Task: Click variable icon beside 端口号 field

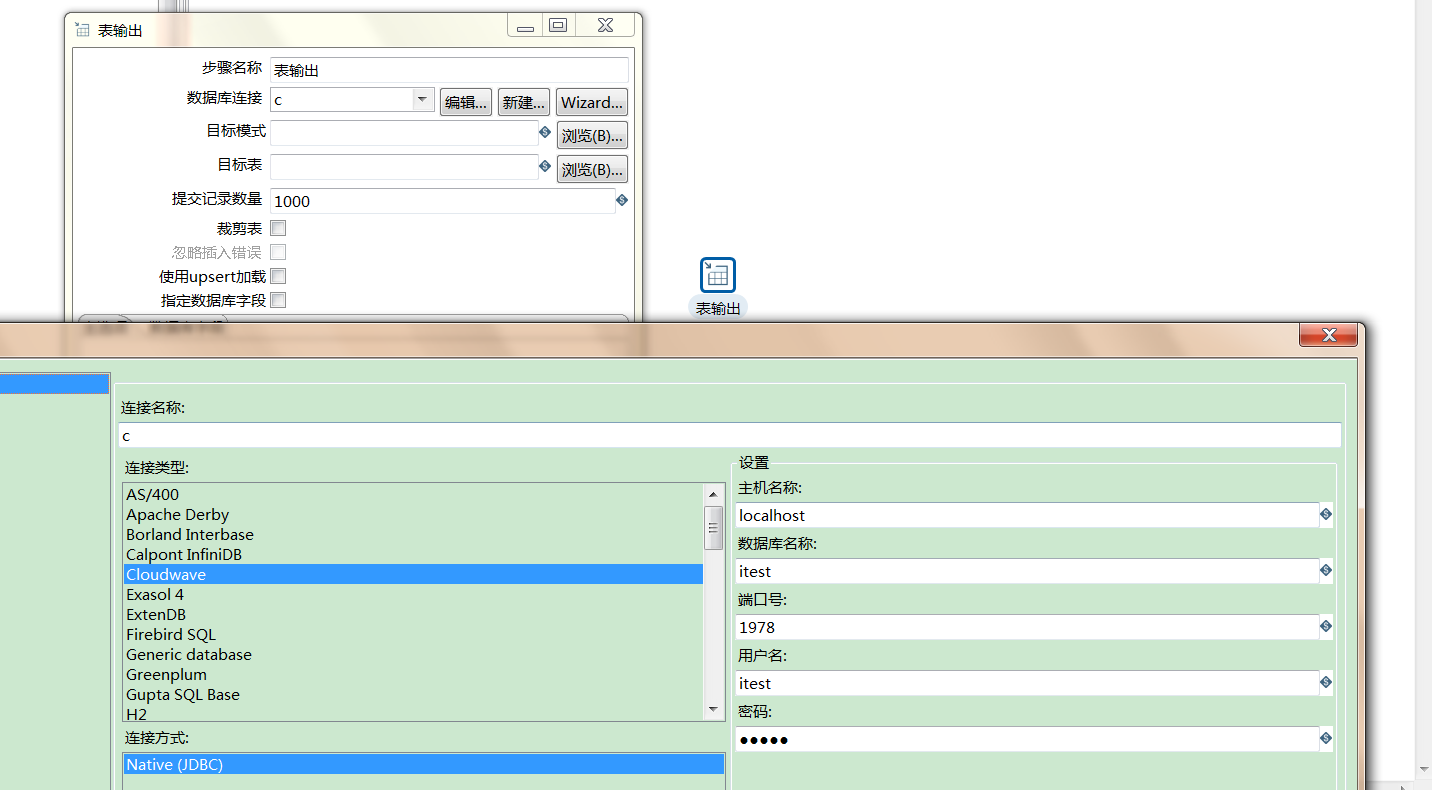Action: point(1326,626)
